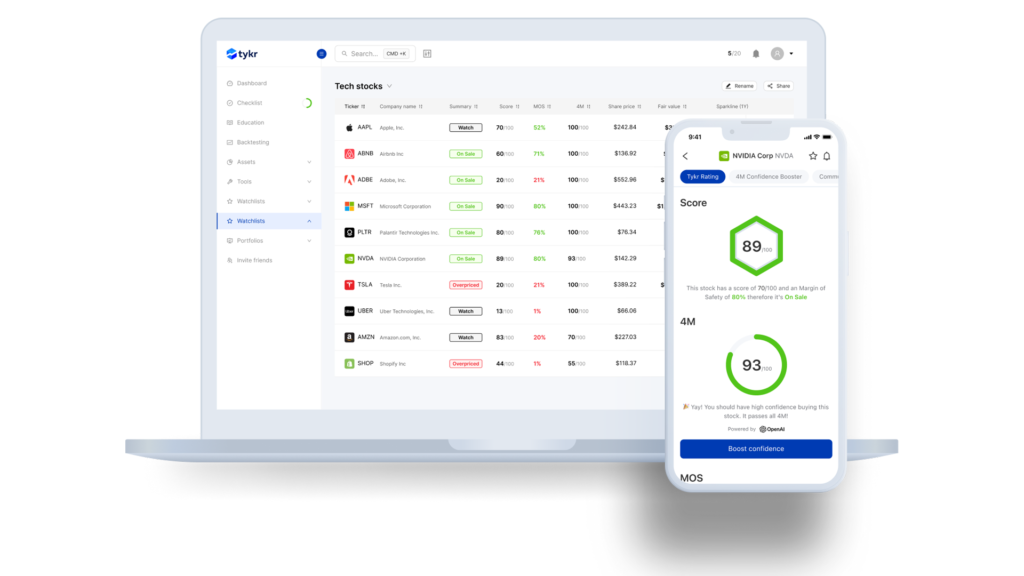Expand the Tech stocks watchlist dropdown
Image resolution: width=1024 pixels, height=576 pixels.
[390, 87]
